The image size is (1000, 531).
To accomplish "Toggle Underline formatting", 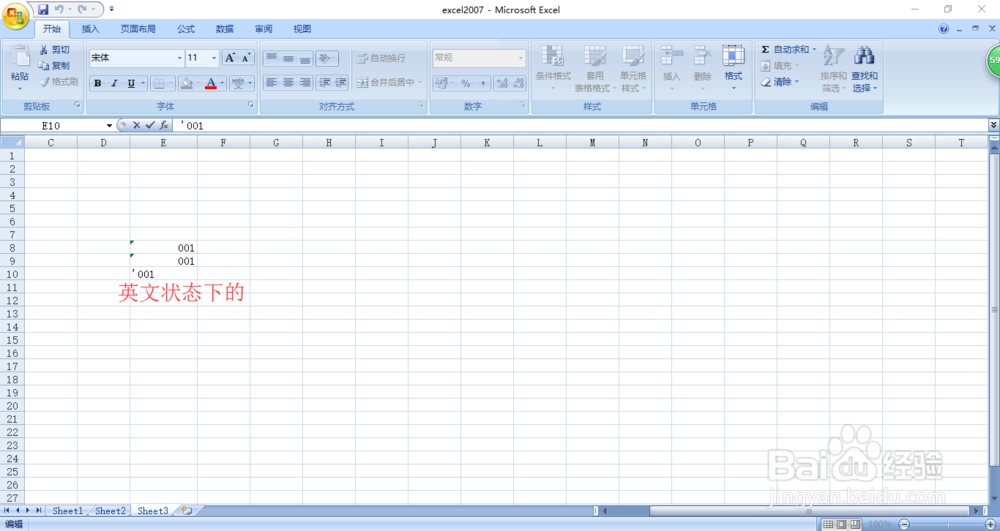I will [x=131, y=84].
